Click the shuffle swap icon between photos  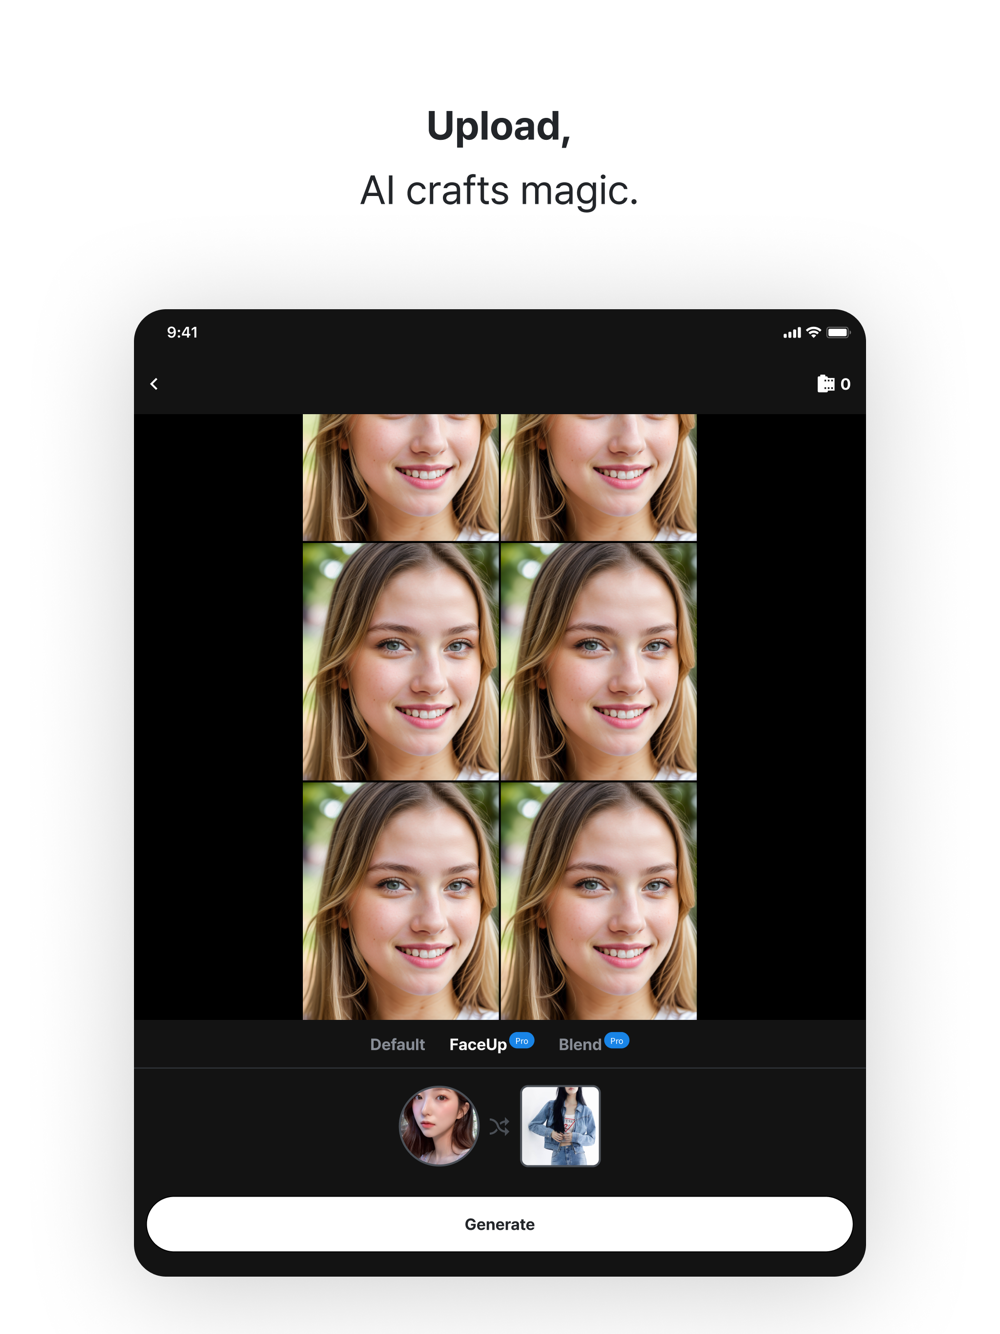point(500,1127)
